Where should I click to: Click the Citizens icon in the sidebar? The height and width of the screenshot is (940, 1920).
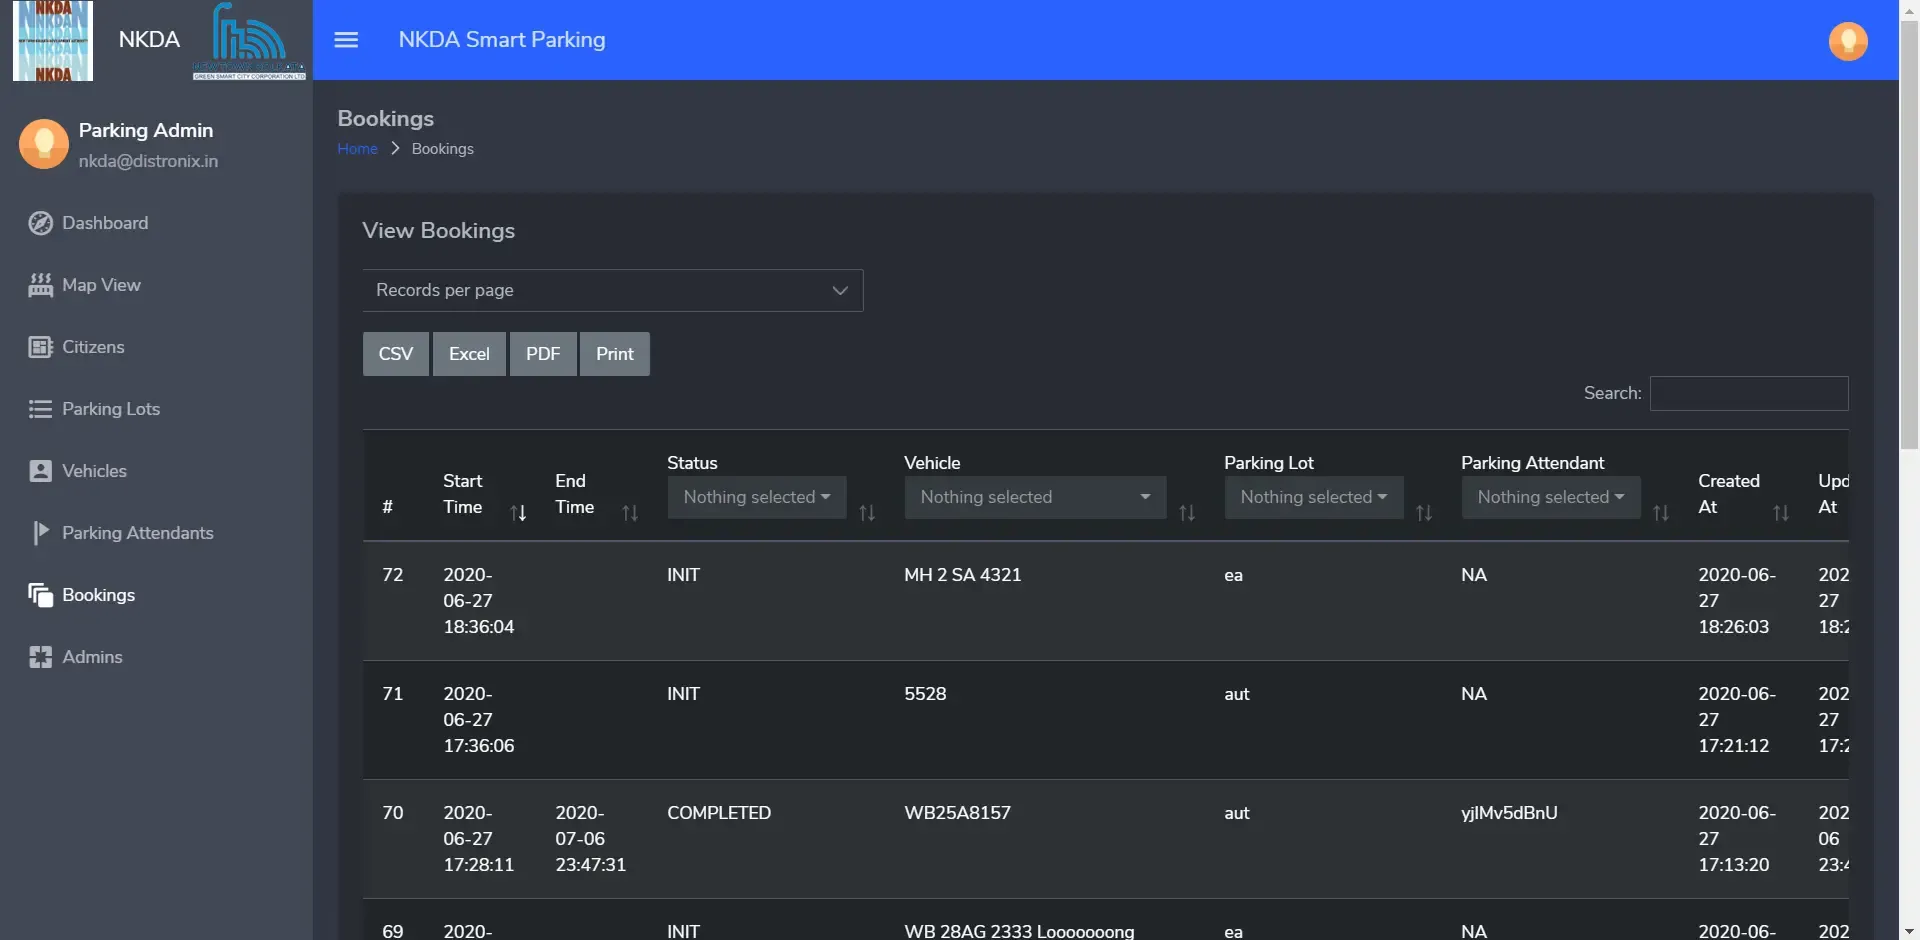point(39,347)
